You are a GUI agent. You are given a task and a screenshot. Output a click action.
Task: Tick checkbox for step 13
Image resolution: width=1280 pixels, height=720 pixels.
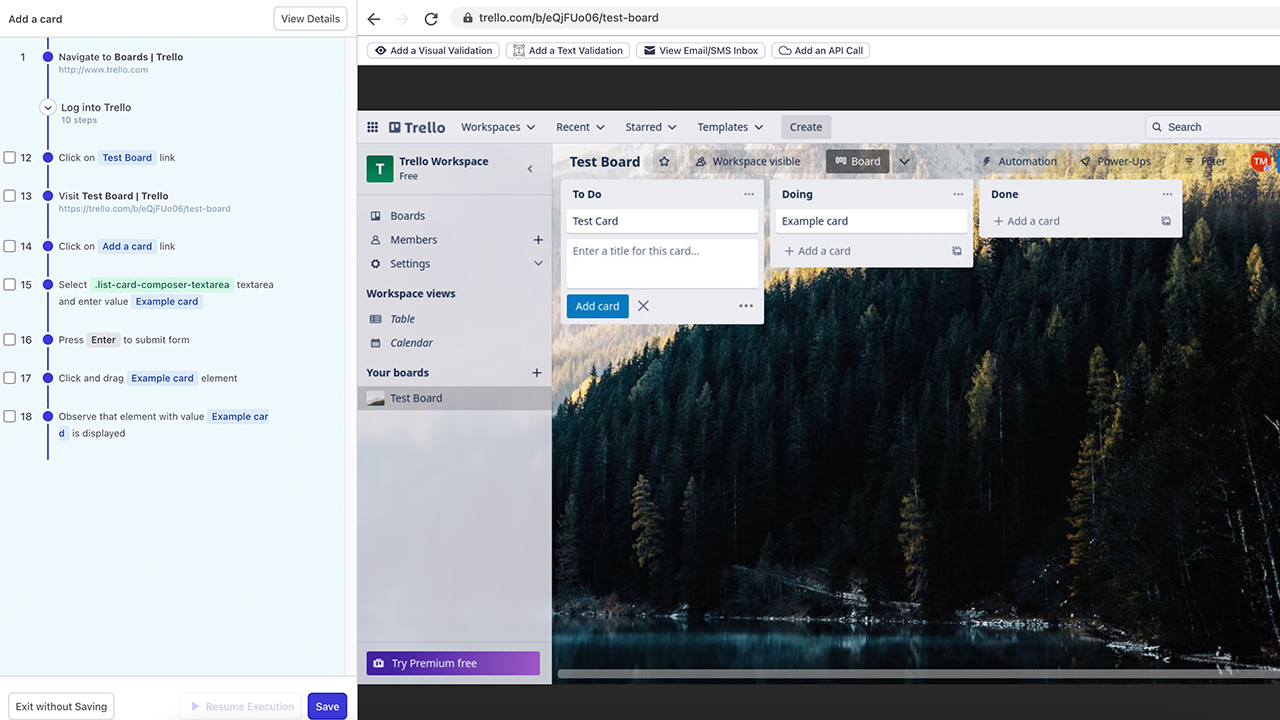pyautogui.click(x=9, y=196)
